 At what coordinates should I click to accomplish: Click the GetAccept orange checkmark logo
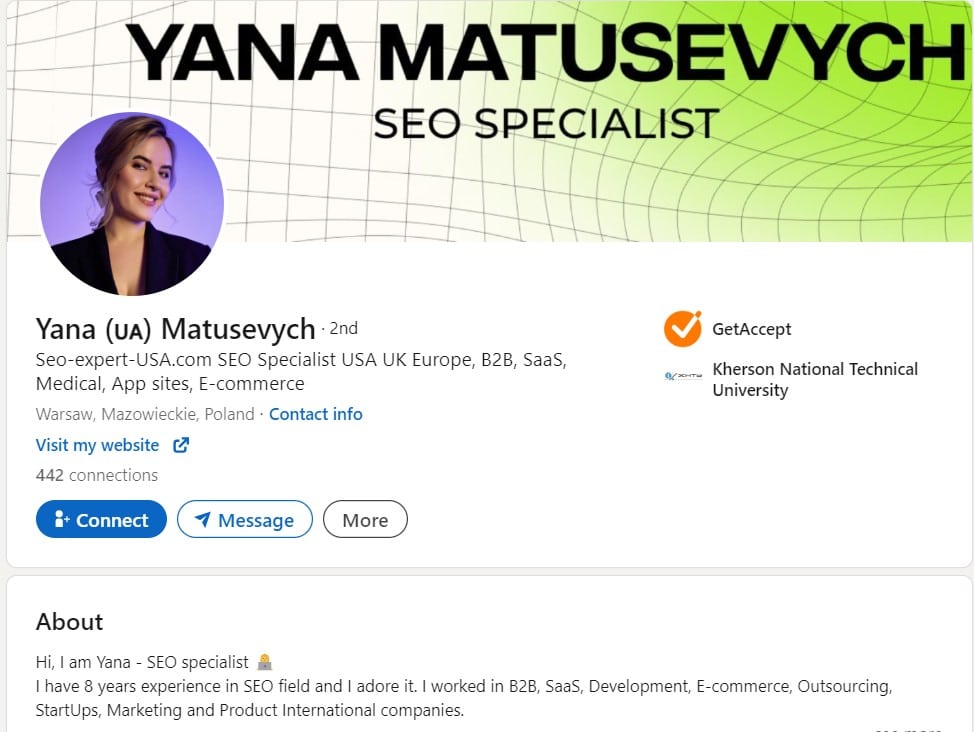pyautogui.click(x=683, y=329)
